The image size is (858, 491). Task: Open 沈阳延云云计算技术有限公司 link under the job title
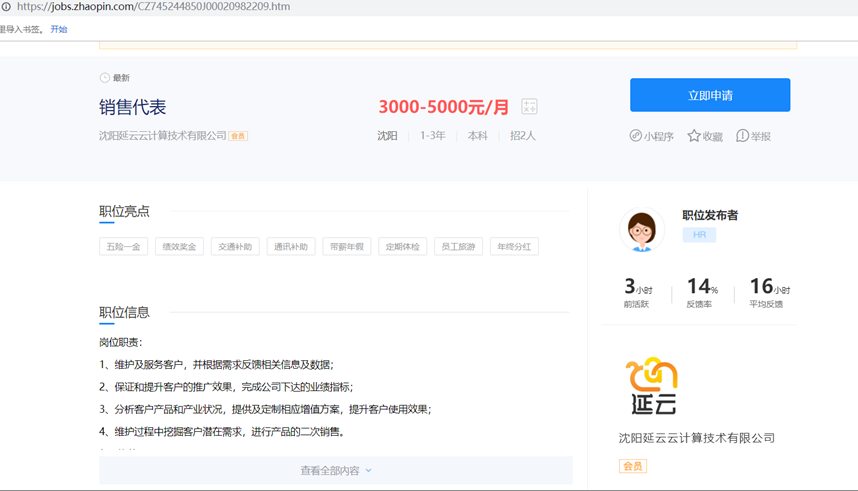(163, 135)
